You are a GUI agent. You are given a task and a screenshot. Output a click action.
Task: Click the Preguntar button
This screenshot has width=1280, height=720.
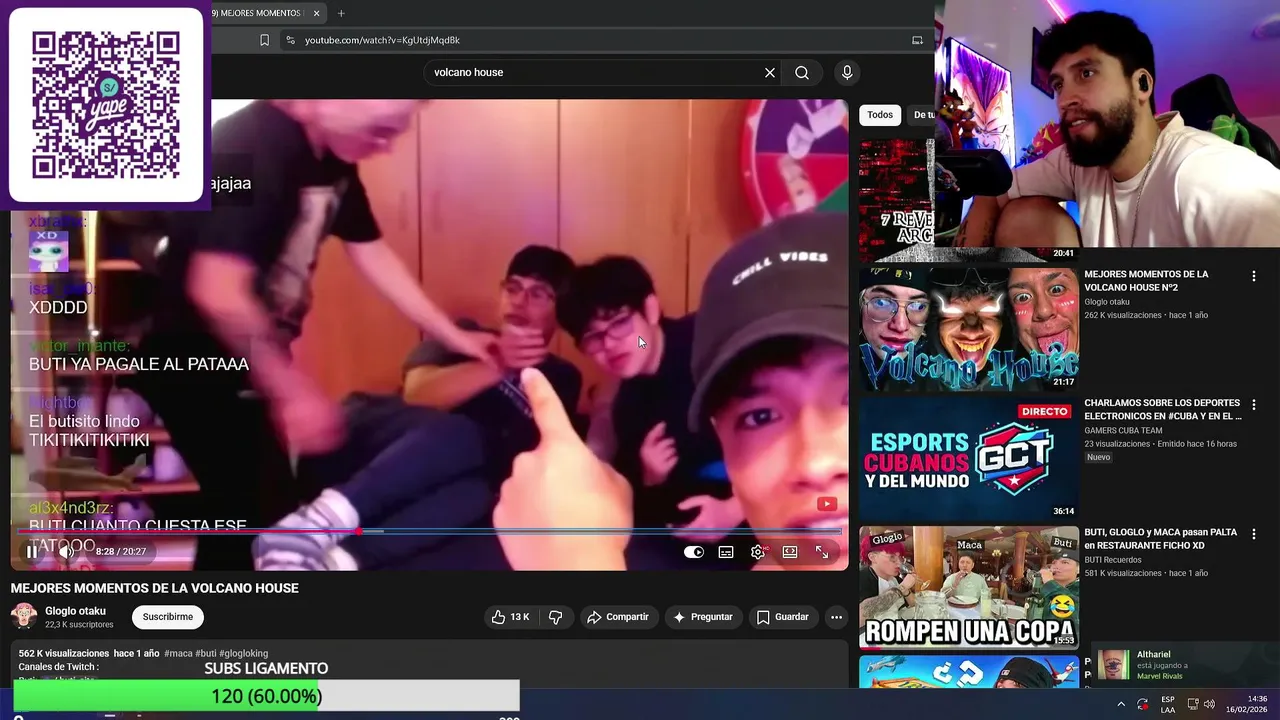click(x=703, y=617)
